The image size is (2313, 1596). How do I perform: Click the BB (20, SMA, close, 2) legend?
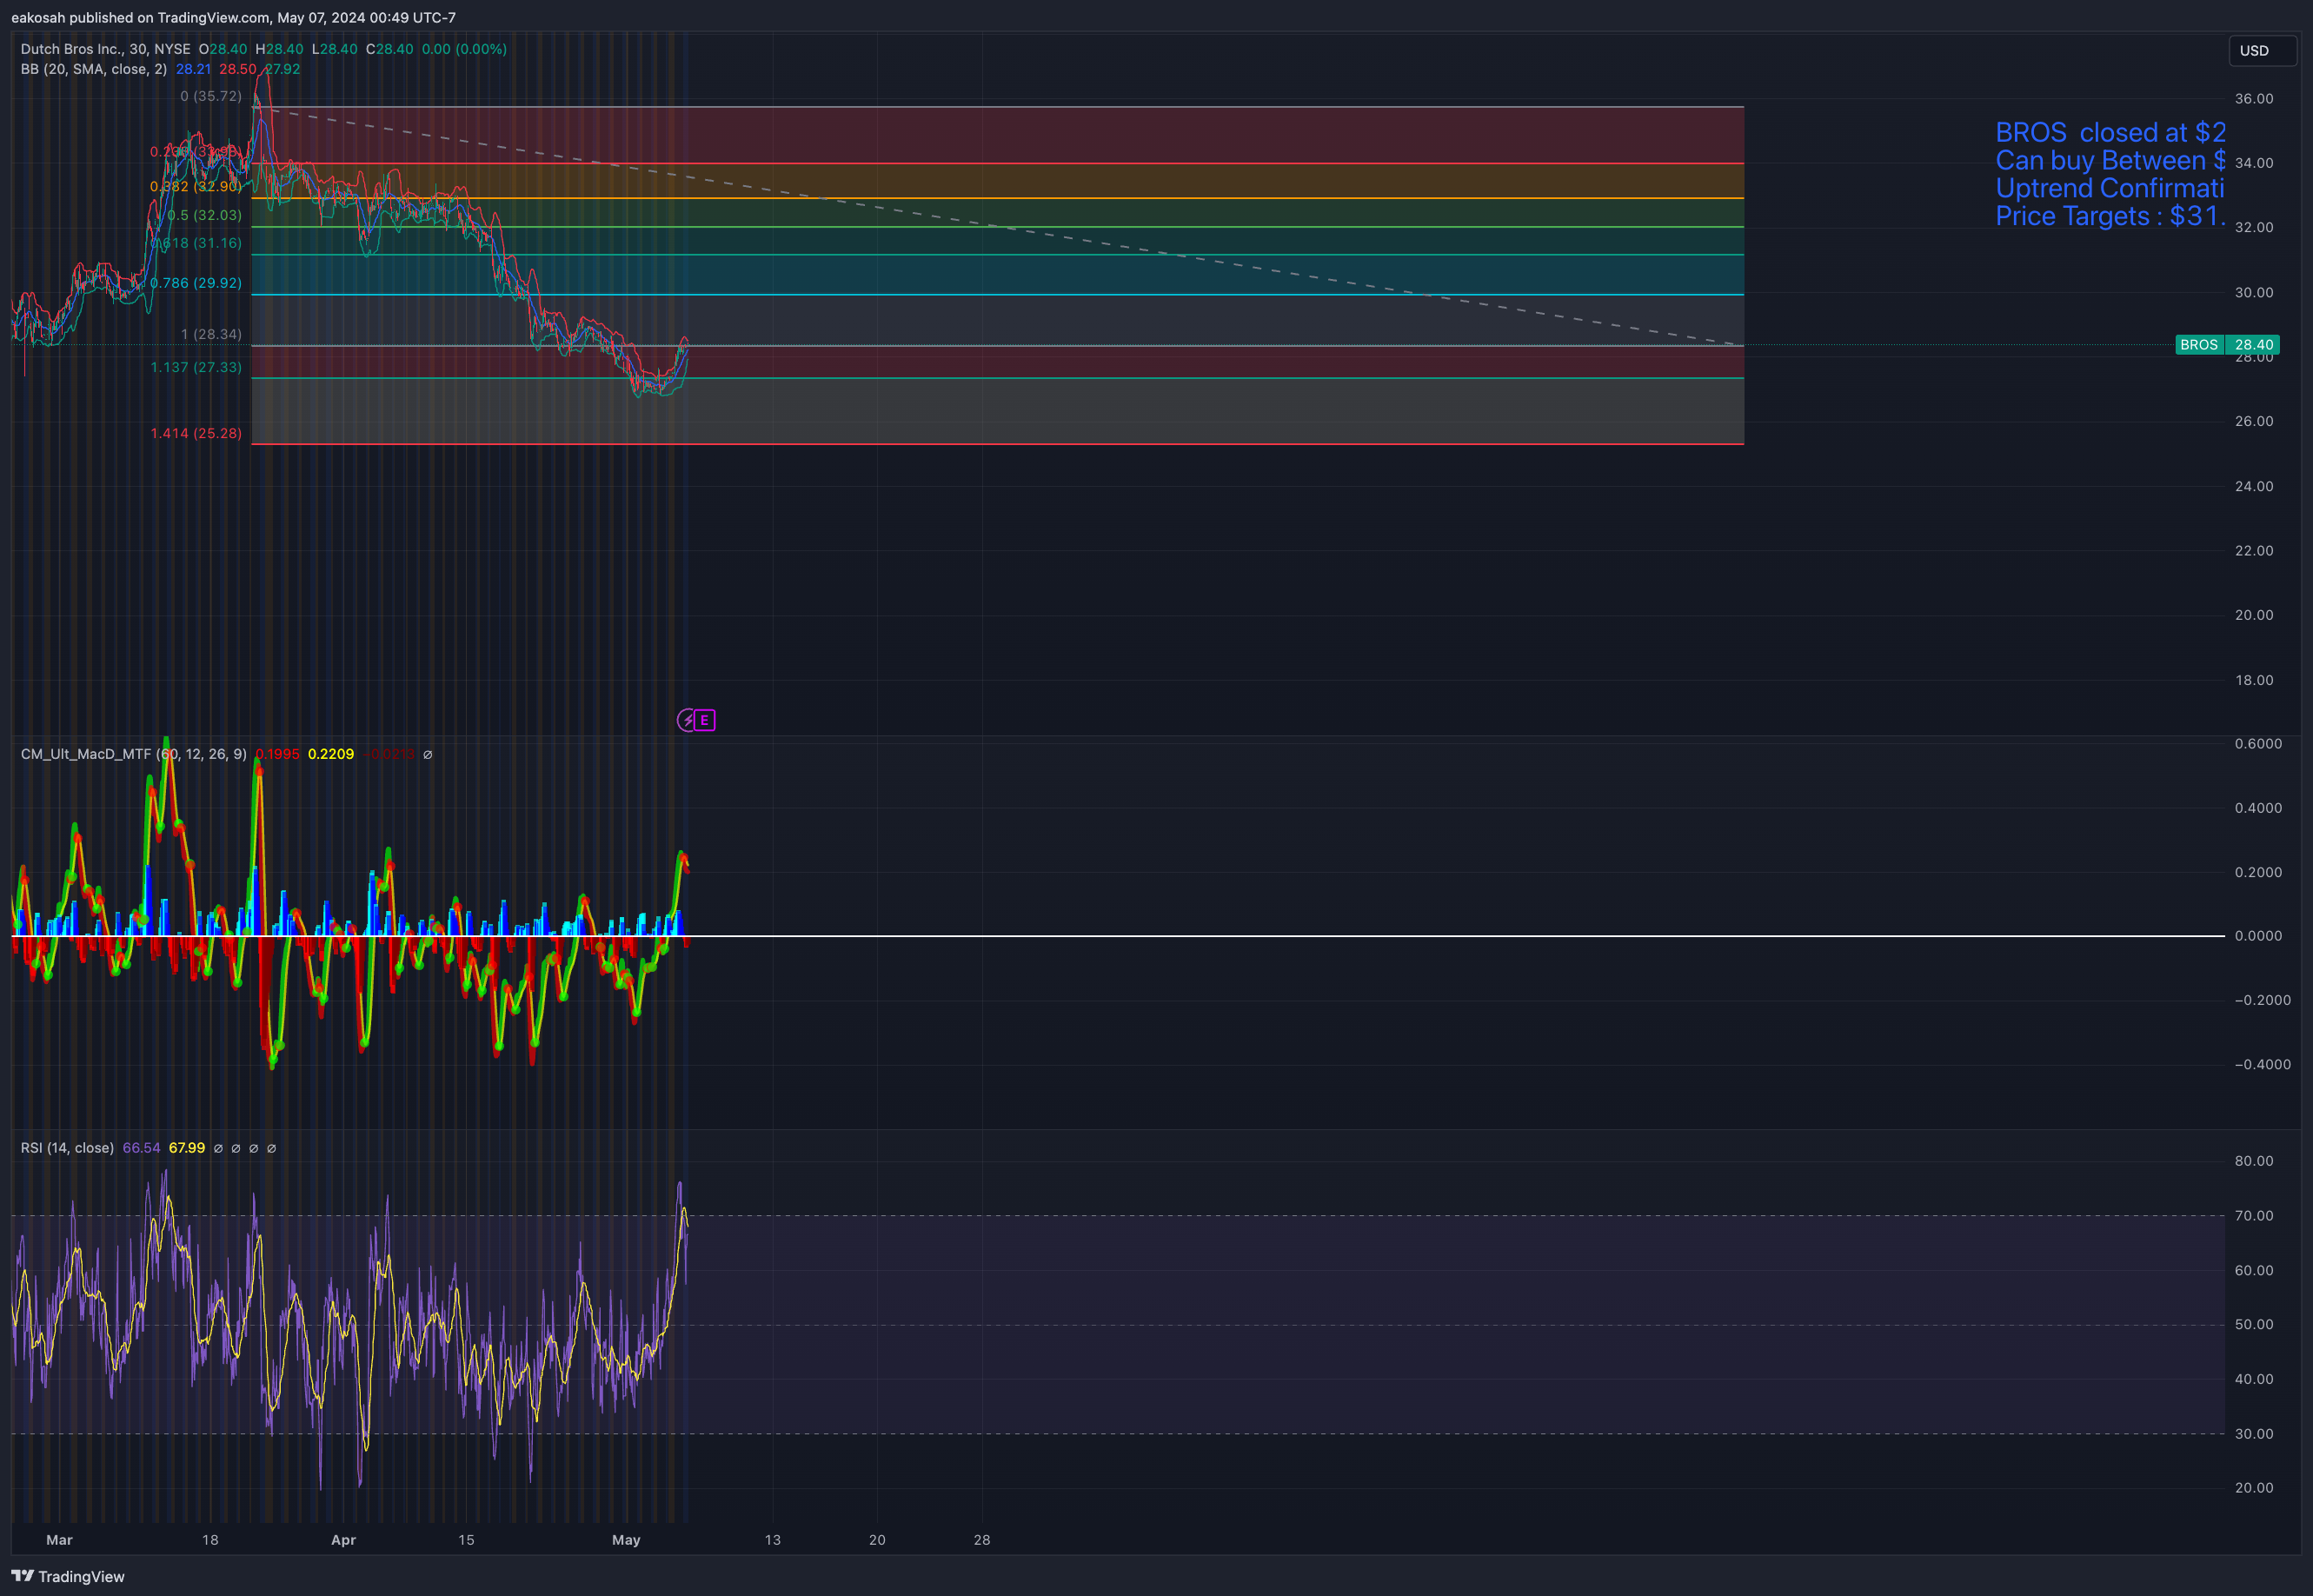point(94,69)
